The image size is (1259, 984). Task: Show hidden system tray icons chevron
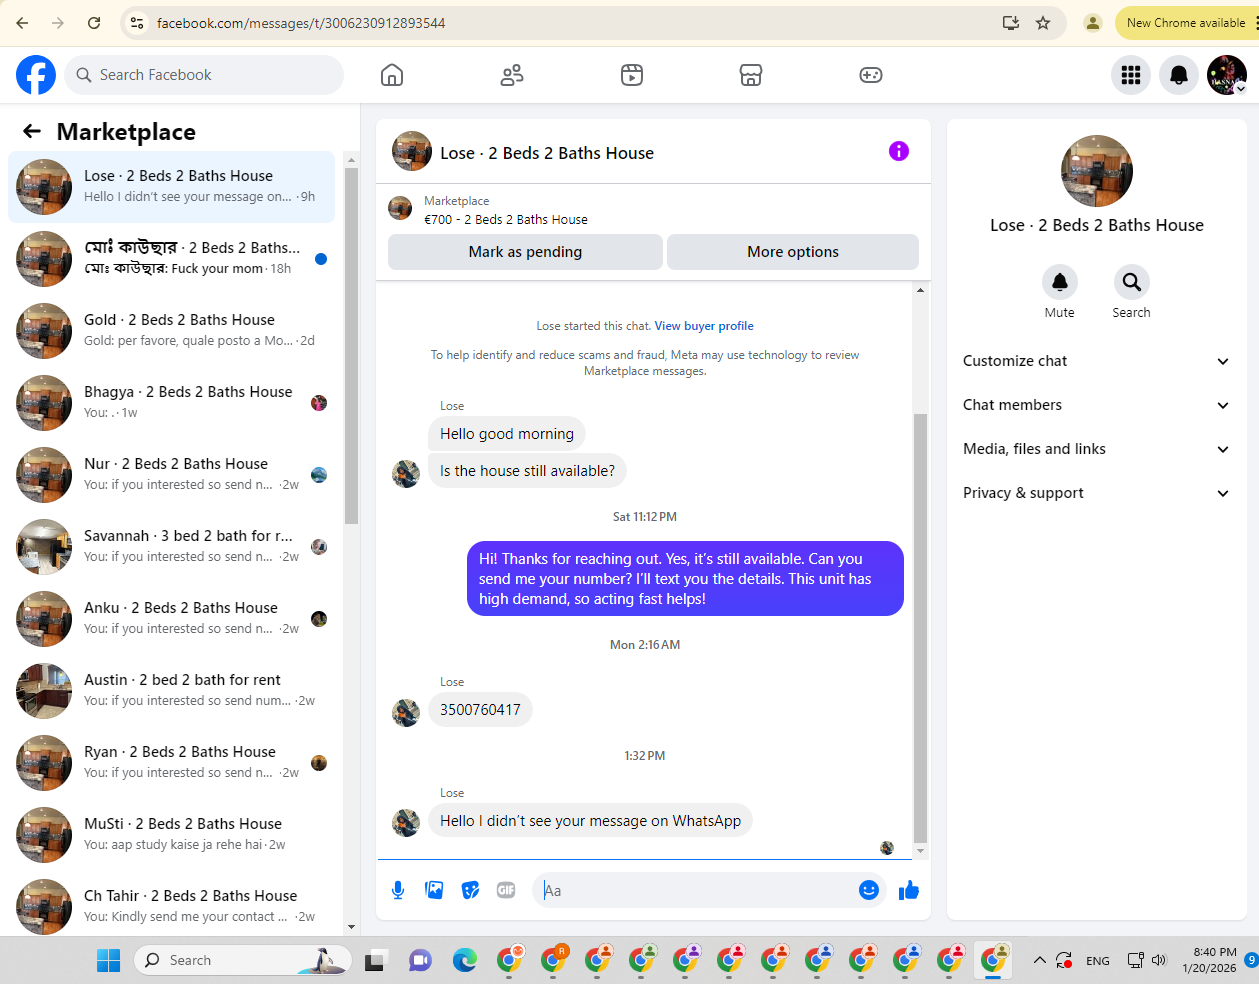click(1040, 960)
